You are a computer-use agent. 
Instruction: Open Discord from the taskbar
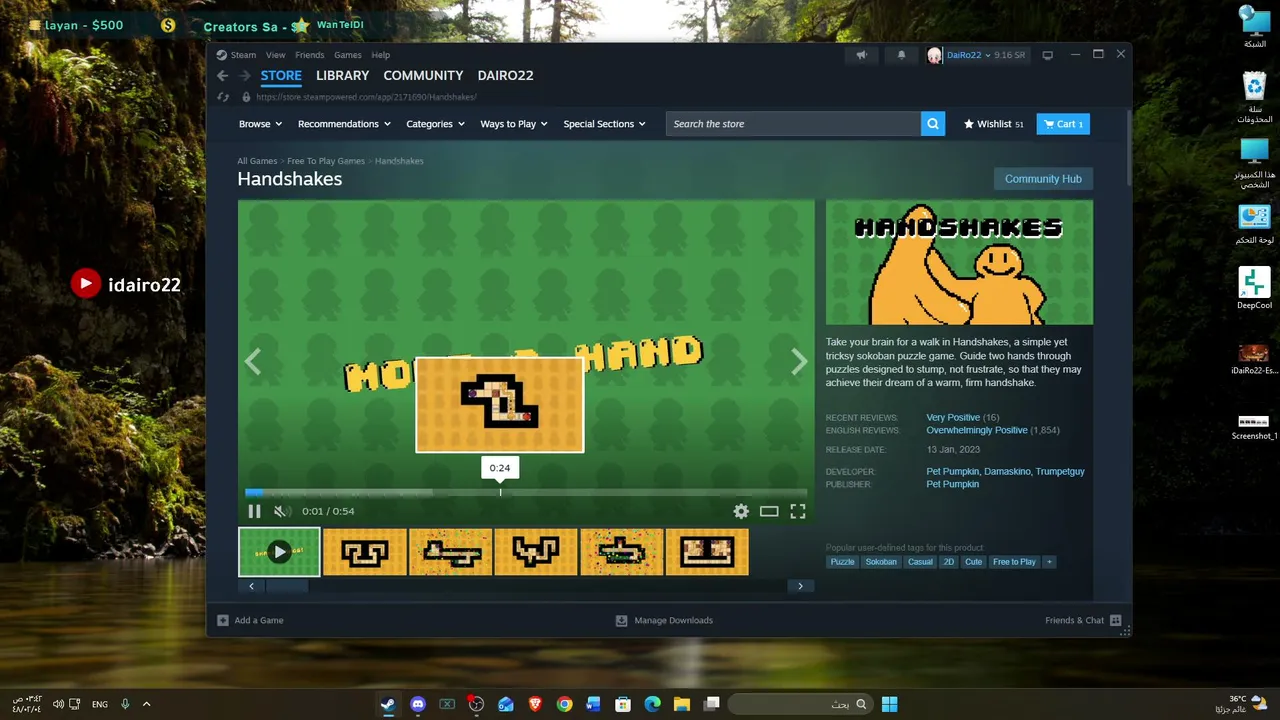pos(418,704)
